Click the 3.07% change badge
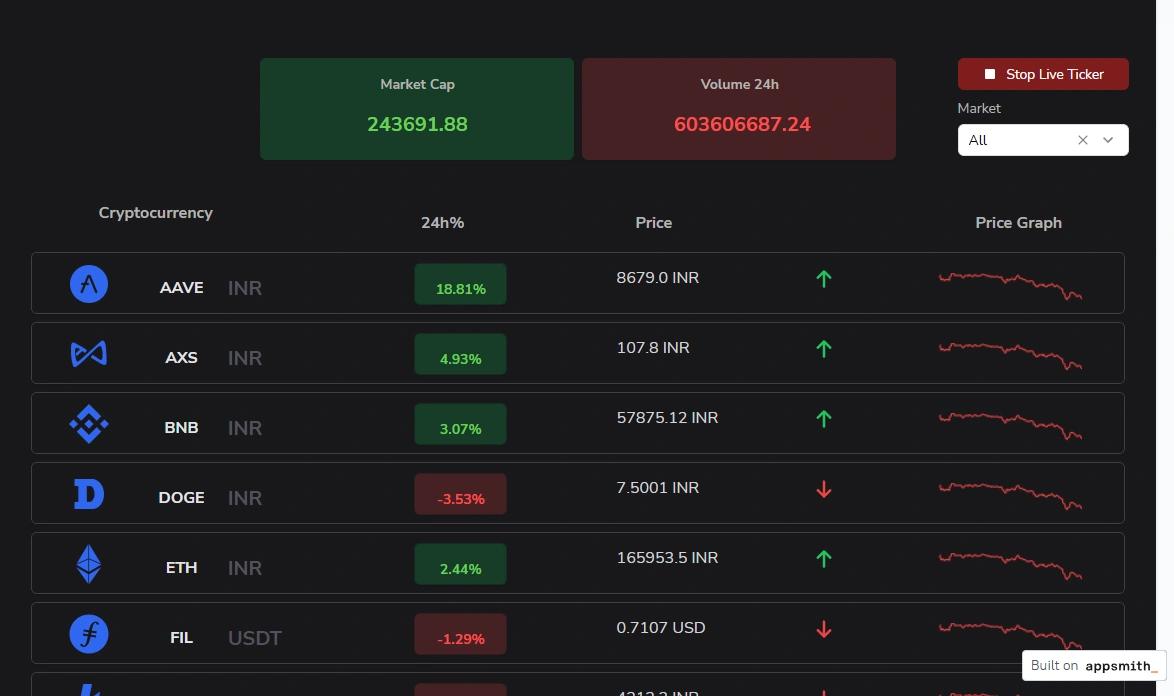The image size is (1174, 696). (x=460, y=424)
